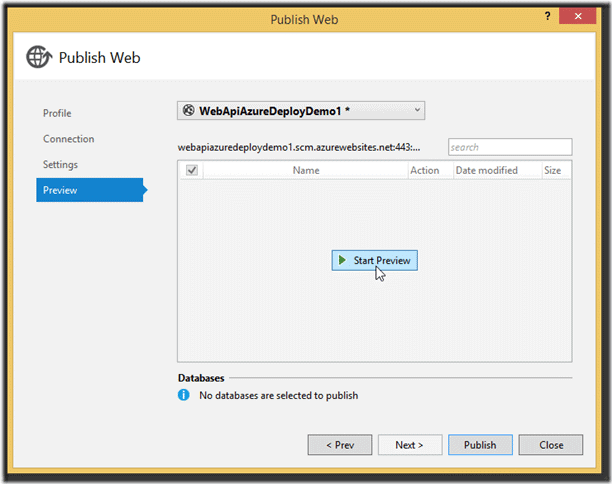Screen dimensions: 612x484
Task: Select the Preview step
Action: point(90,190)
